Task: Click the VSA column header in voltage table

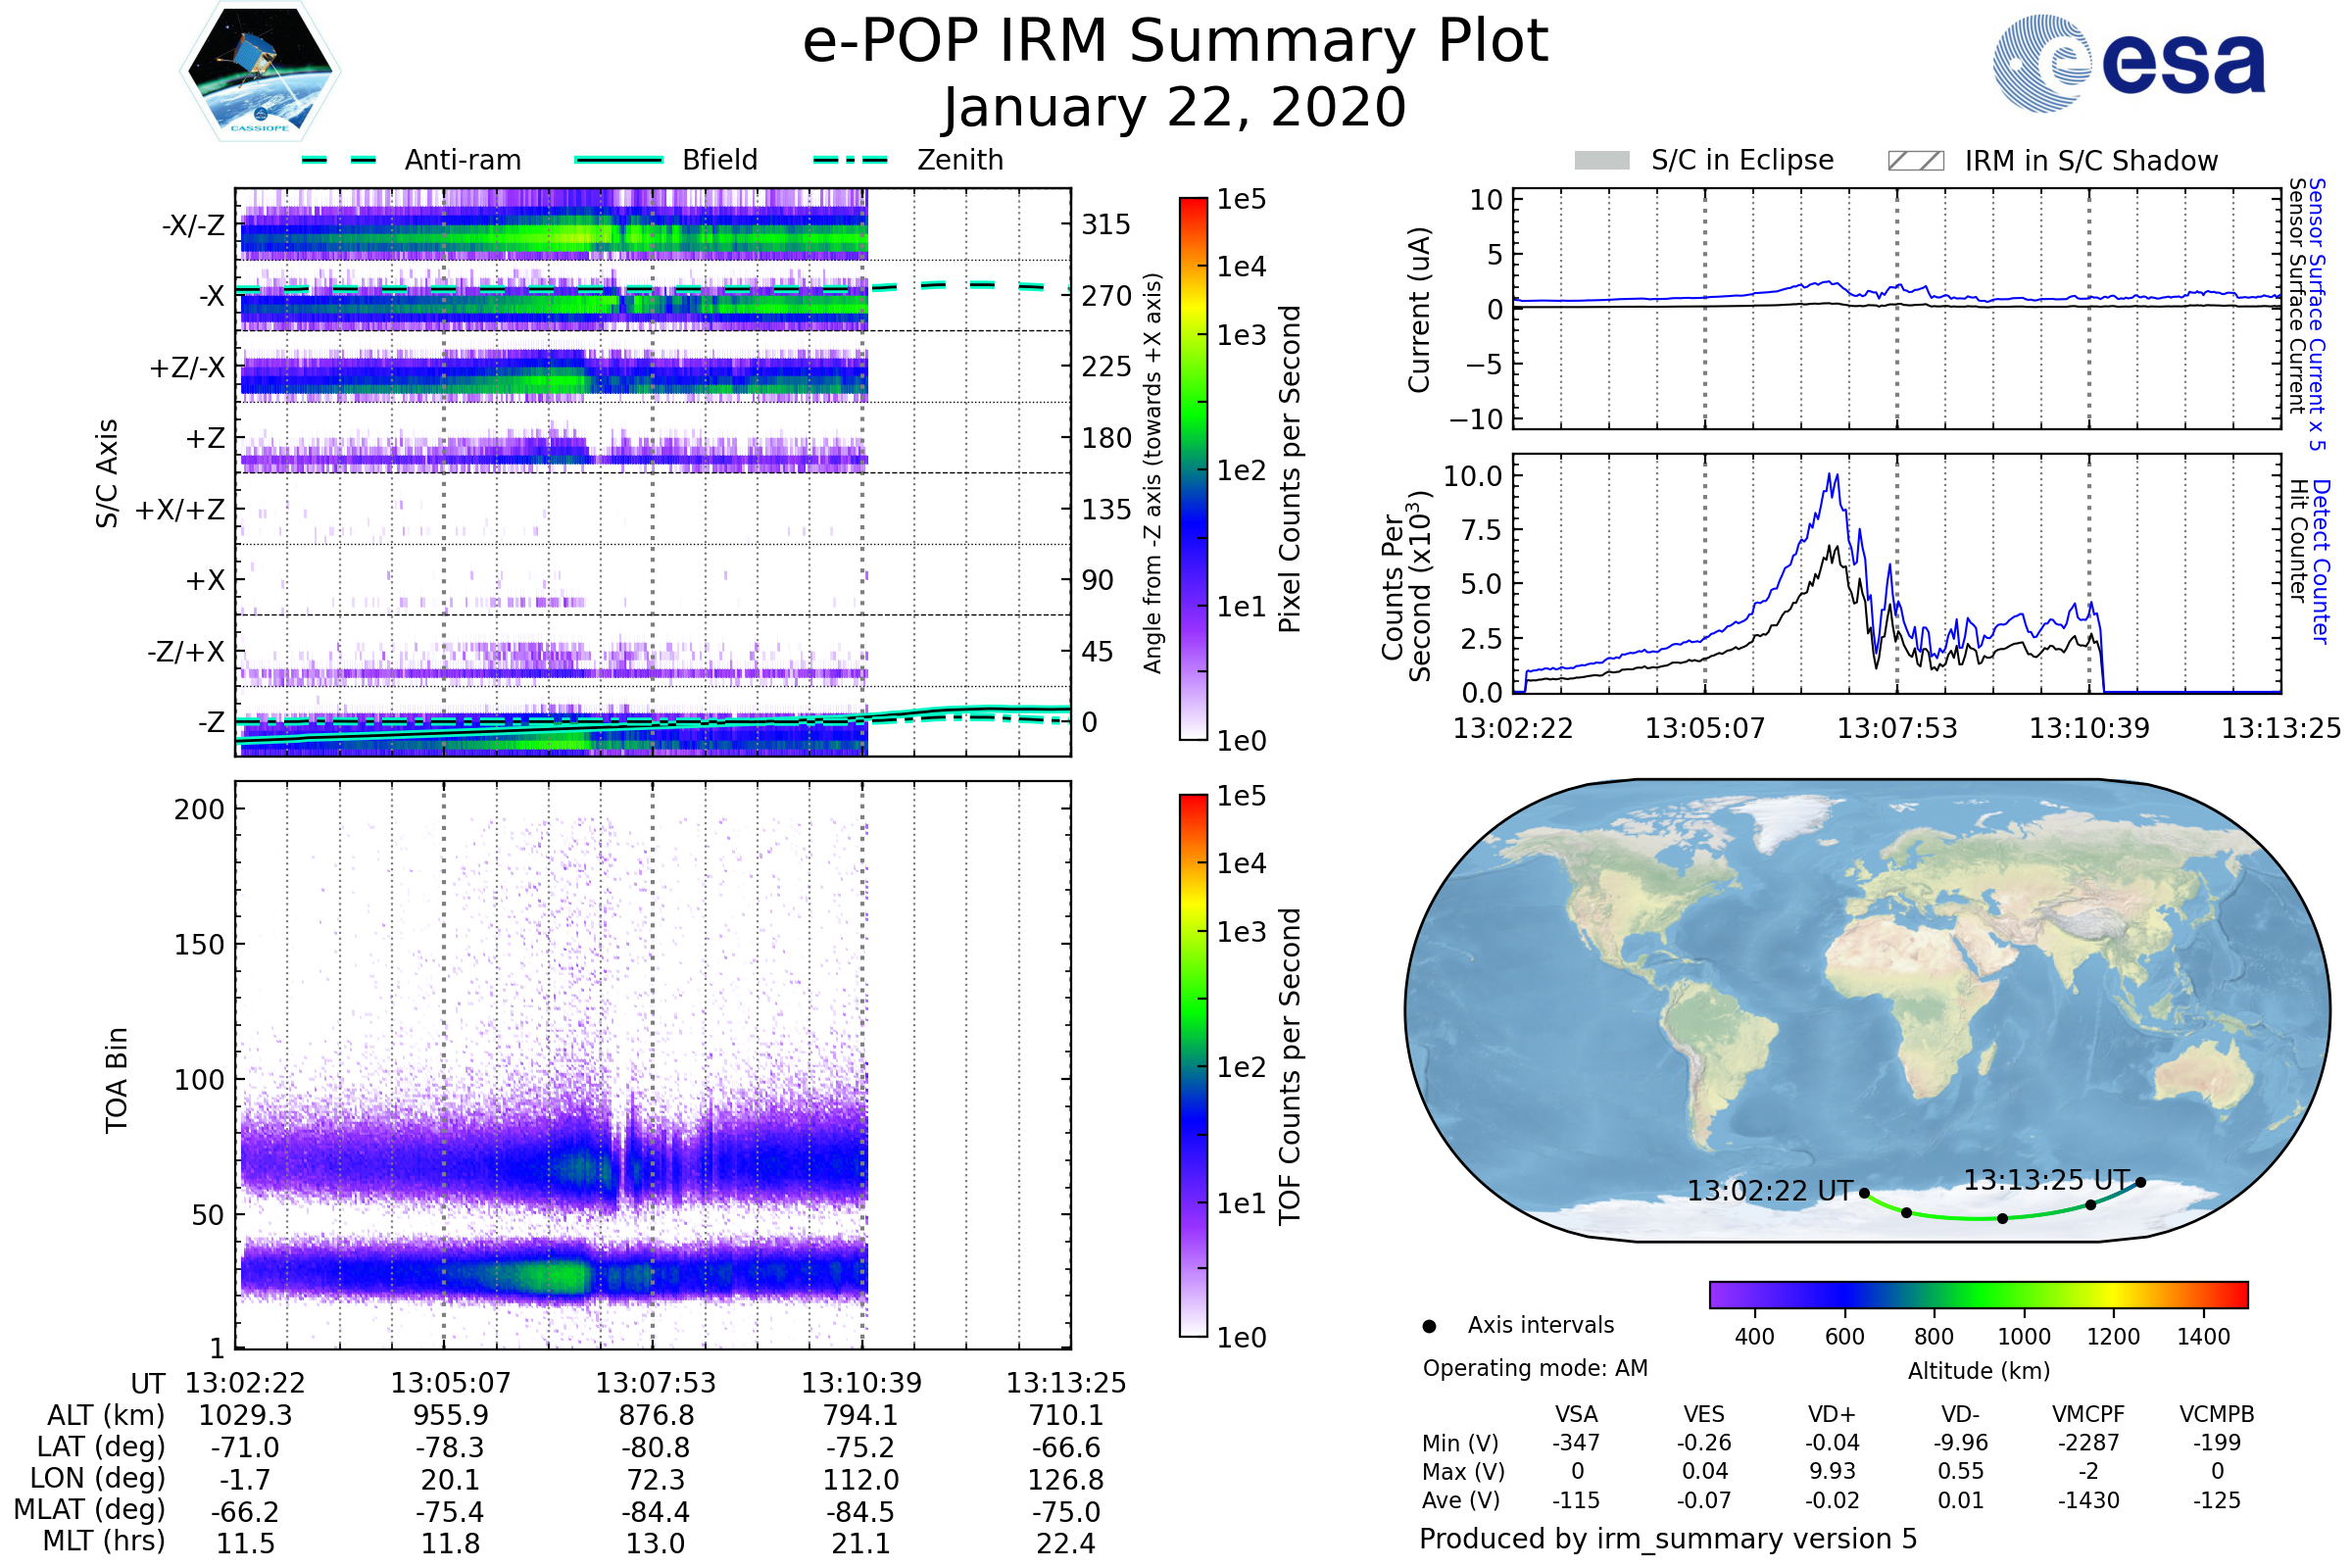Action: (1576, 1414)
